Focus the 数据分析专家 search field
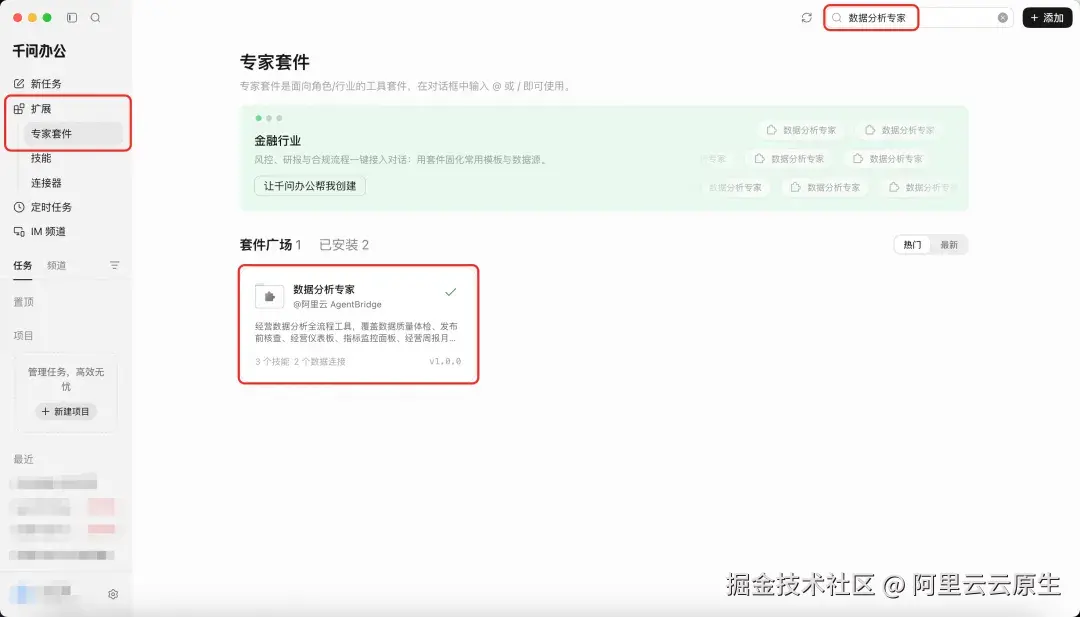 click(919, 18)
